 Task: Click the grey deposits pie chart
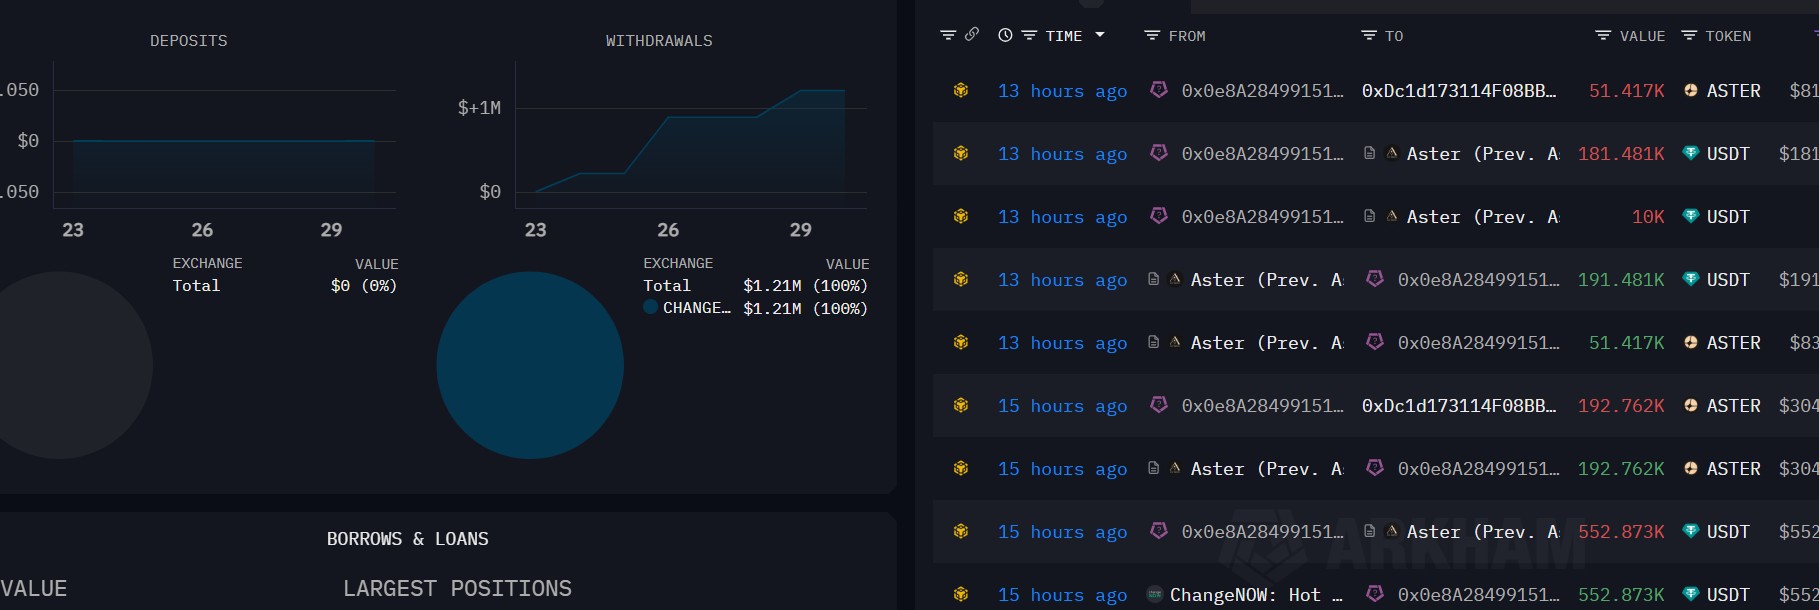coord(60,366)
